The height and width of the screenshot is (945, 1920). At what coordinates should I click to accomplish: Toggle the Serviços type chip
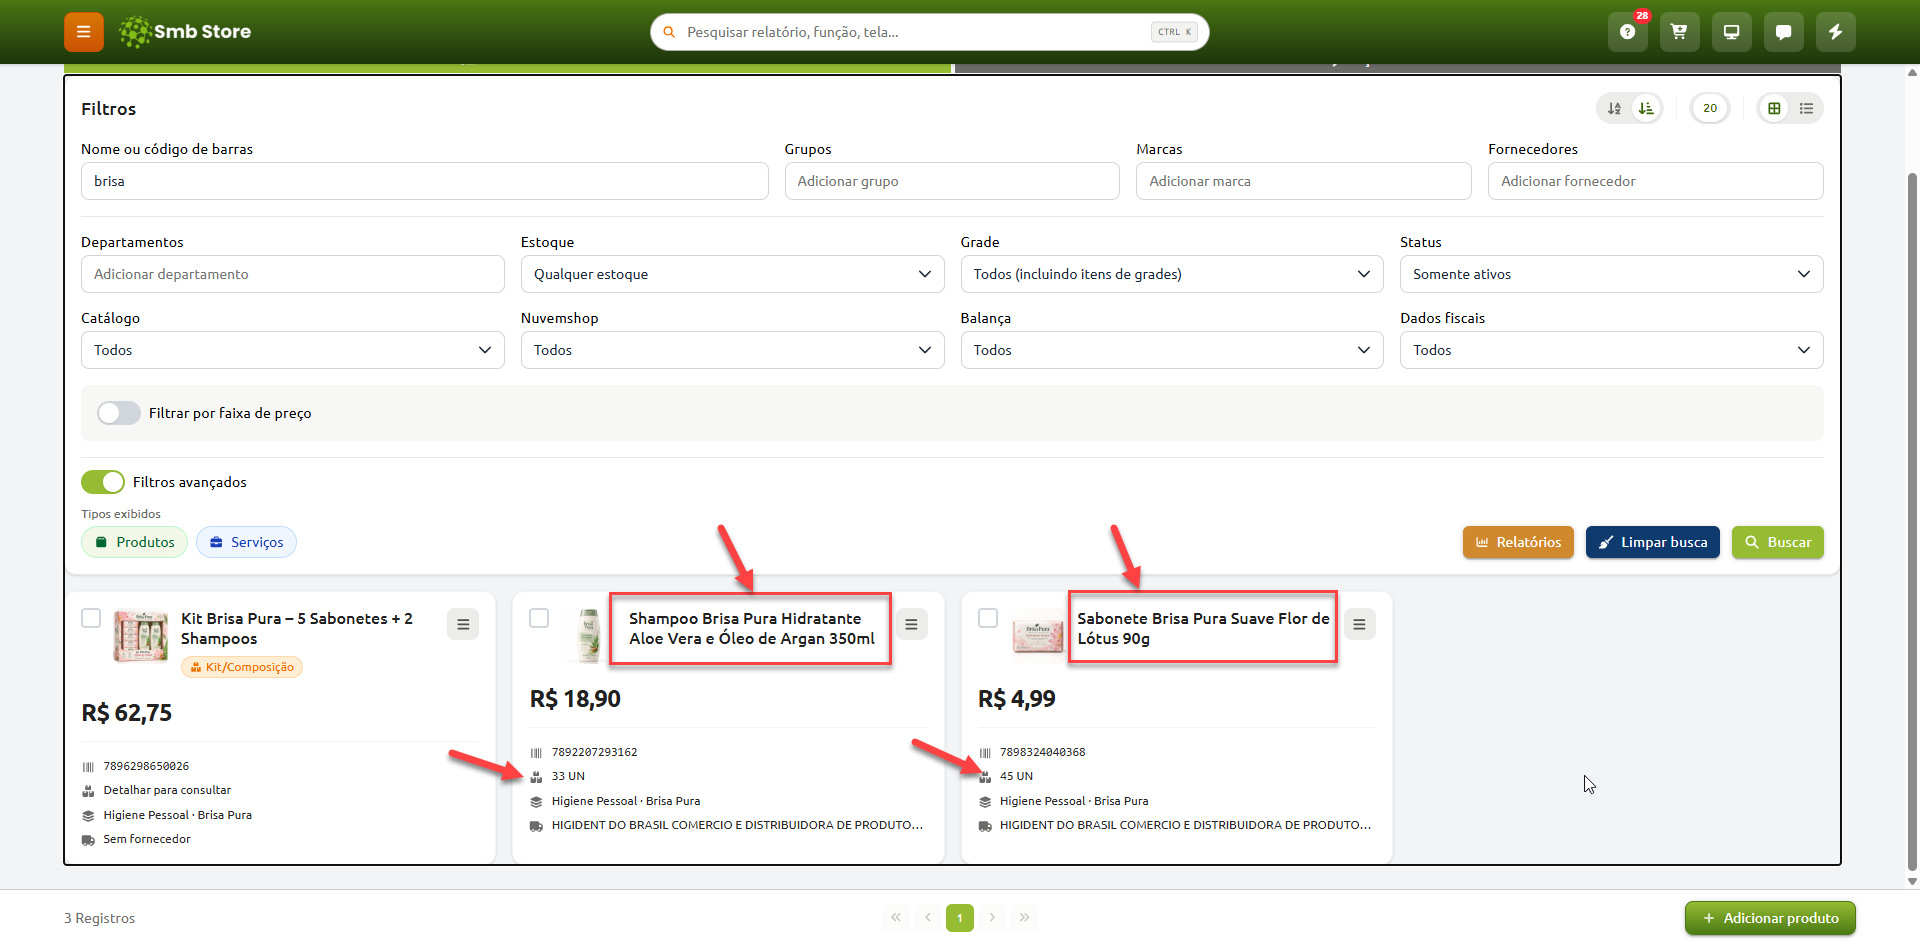(x=246, y=542)
